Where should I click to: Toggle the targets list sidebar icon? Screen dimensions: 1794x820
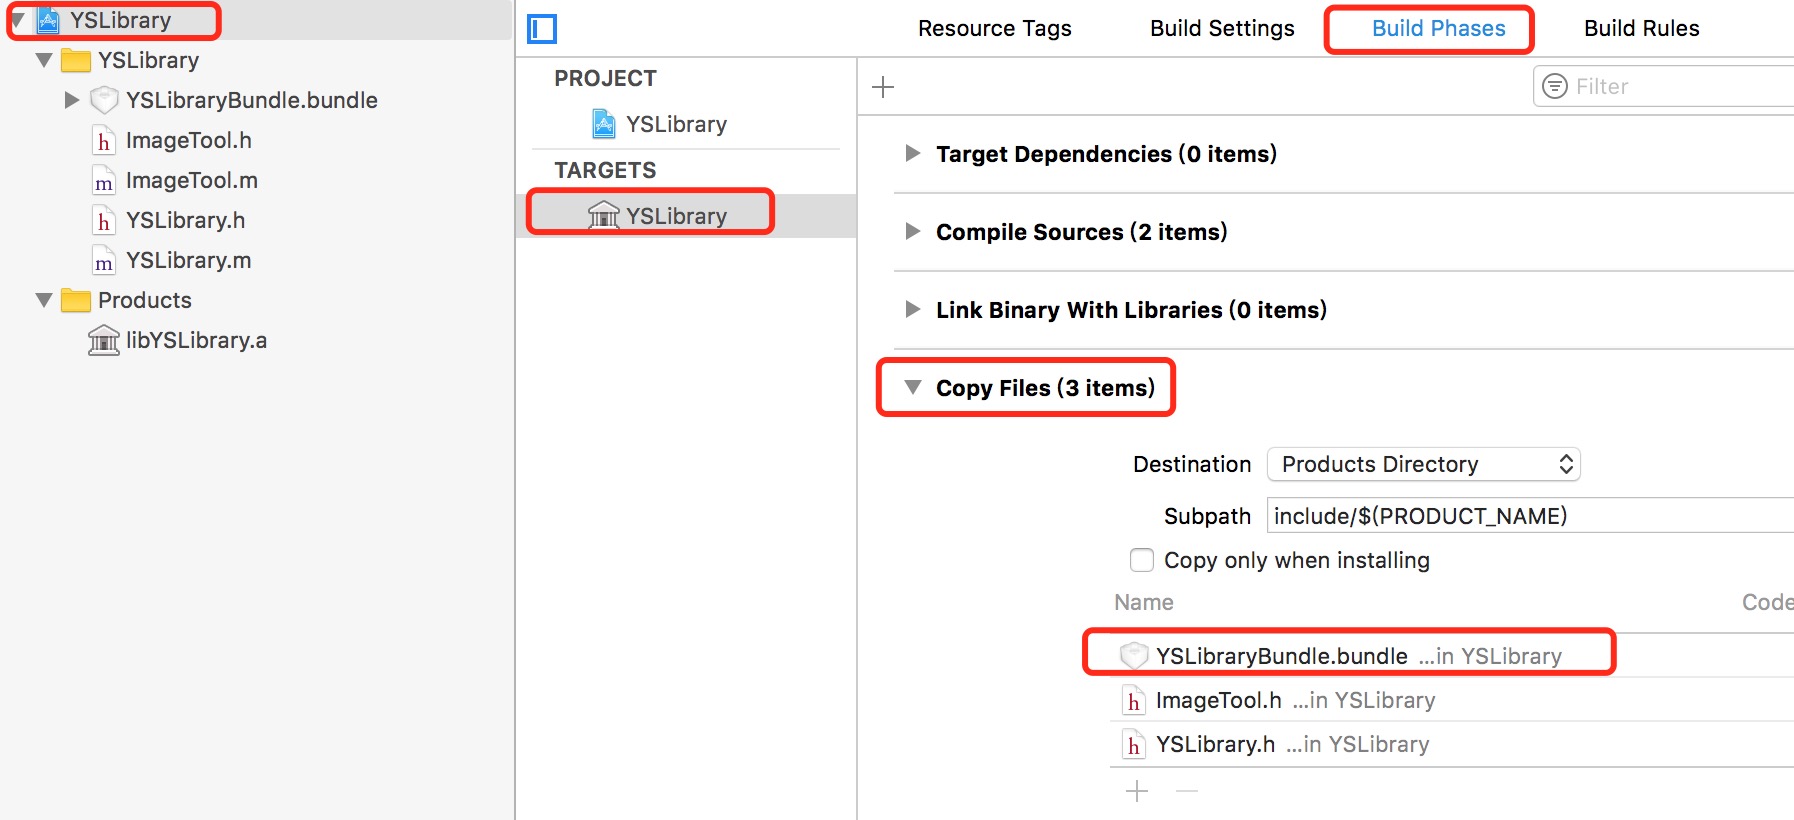(542, 29)
